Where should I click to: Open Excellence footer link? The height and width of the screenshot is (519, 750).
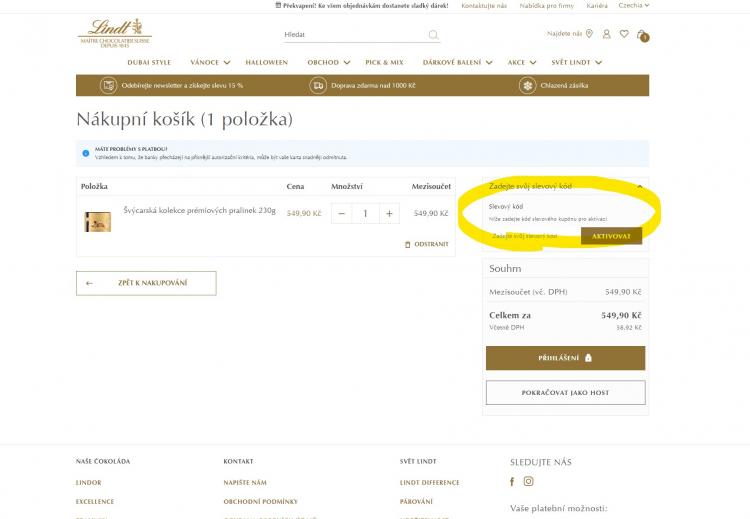pyautogui.click(x=95, y=502)
